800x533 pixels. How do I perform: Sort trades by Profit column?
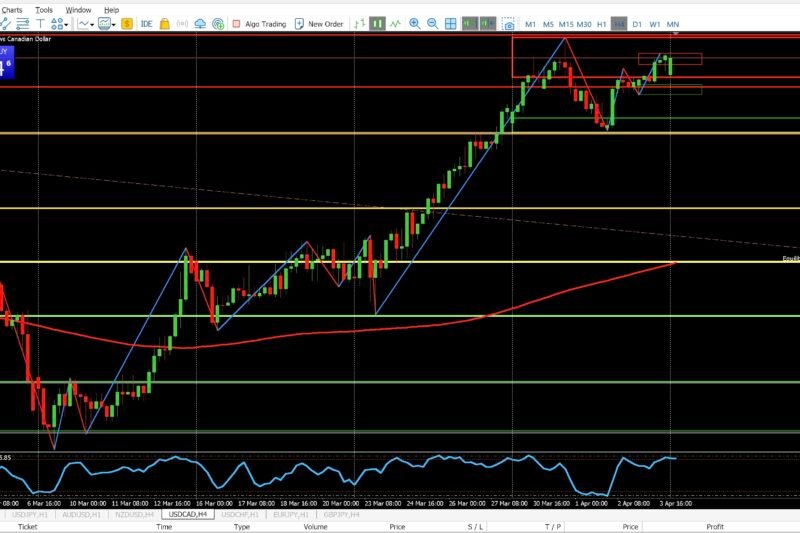click(715, 527)
